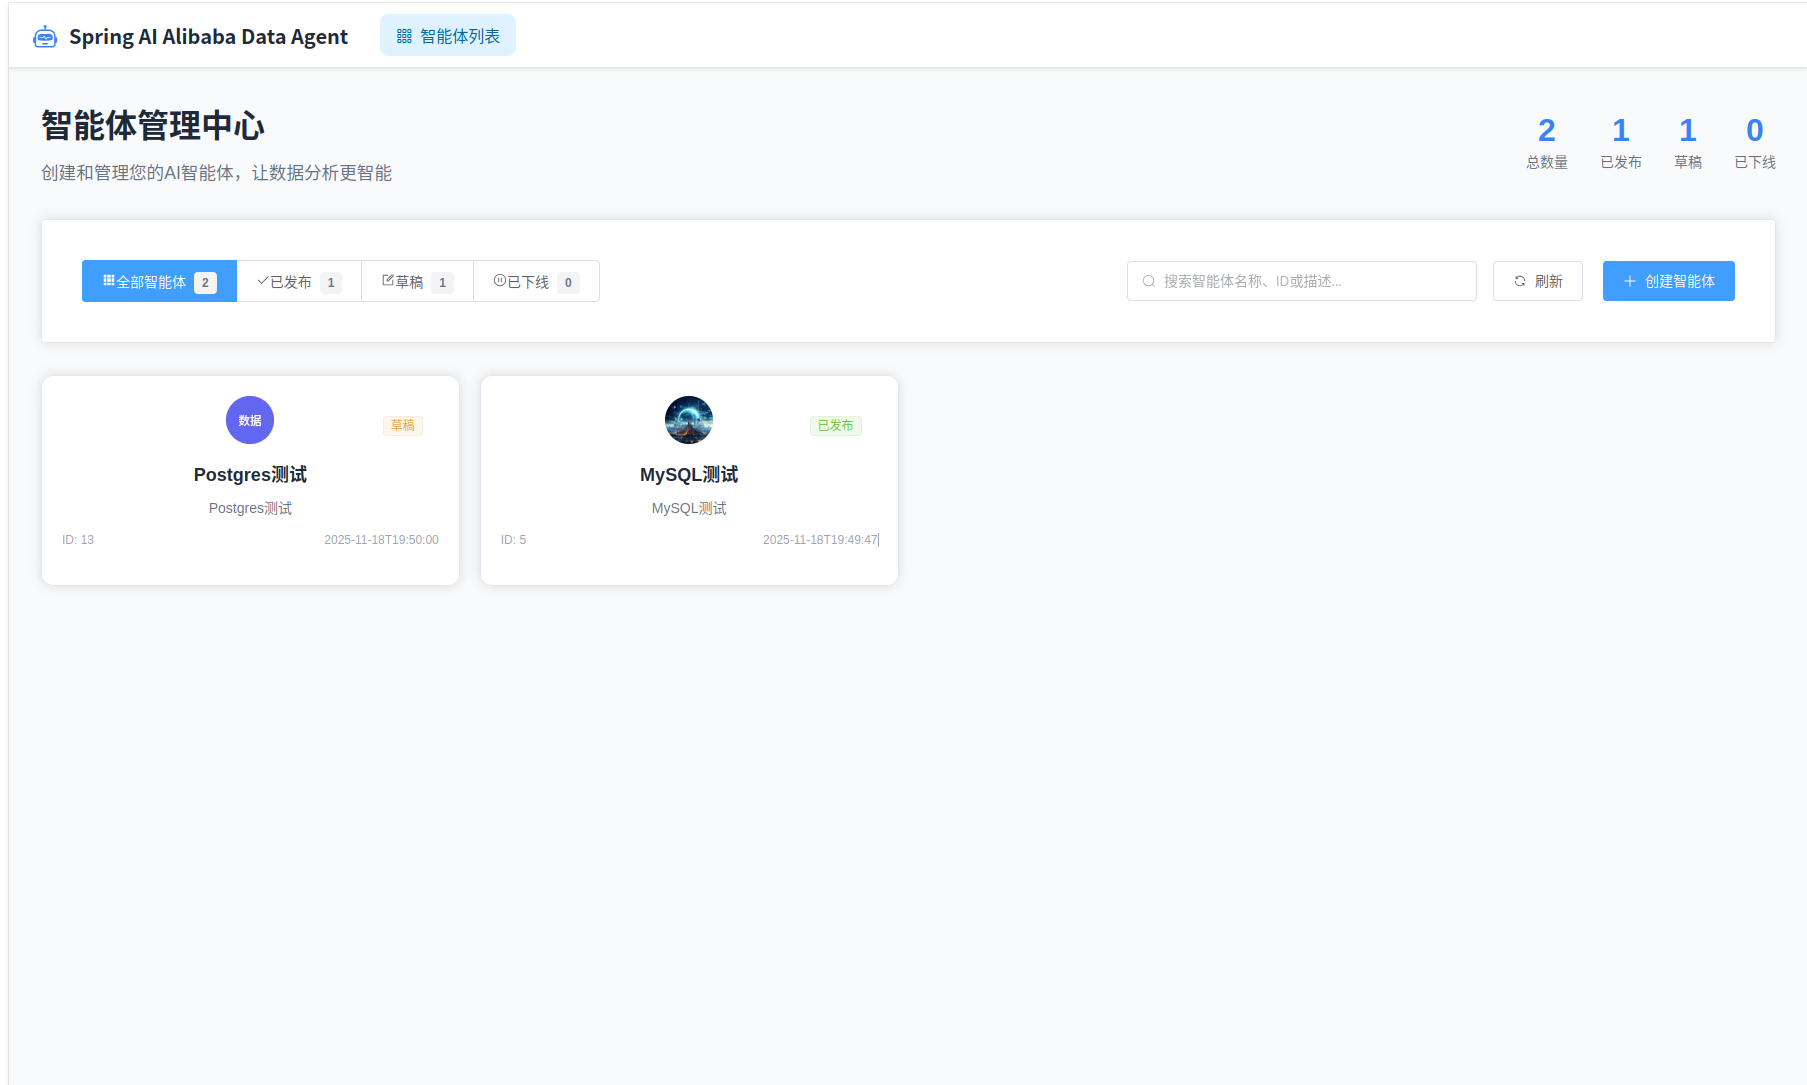Open the Postgres测试 agent card
The image size is (1807, 1085).
pyautogui.click(x=249, y=480)
